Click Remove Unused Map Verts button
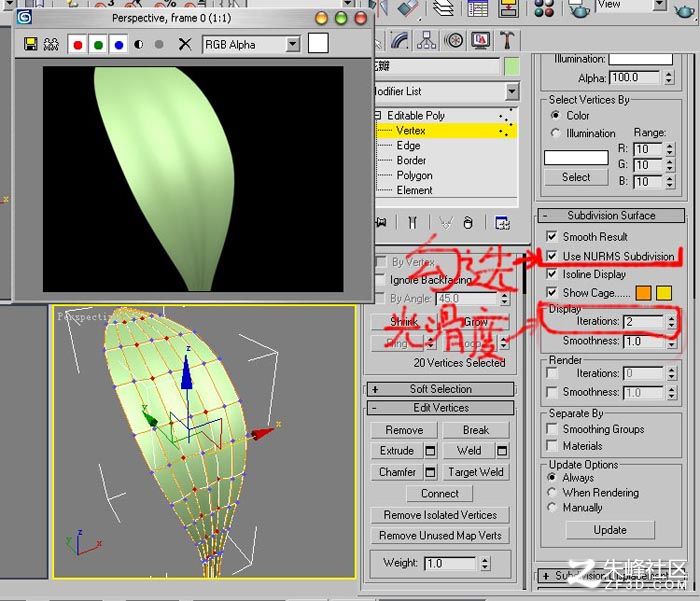 point(440,535)
